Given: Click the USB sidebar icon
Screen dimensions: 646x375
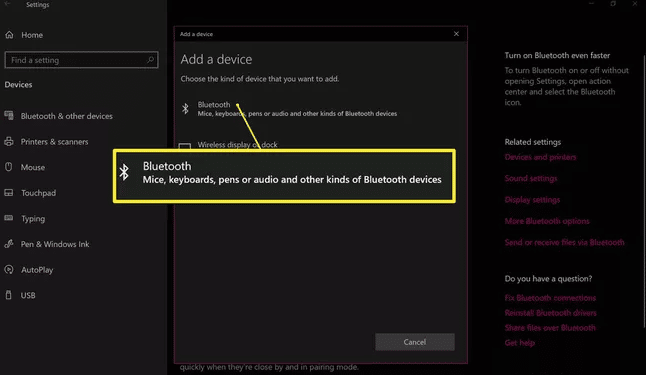Looking at the screenshot, I should coord(9,295).
